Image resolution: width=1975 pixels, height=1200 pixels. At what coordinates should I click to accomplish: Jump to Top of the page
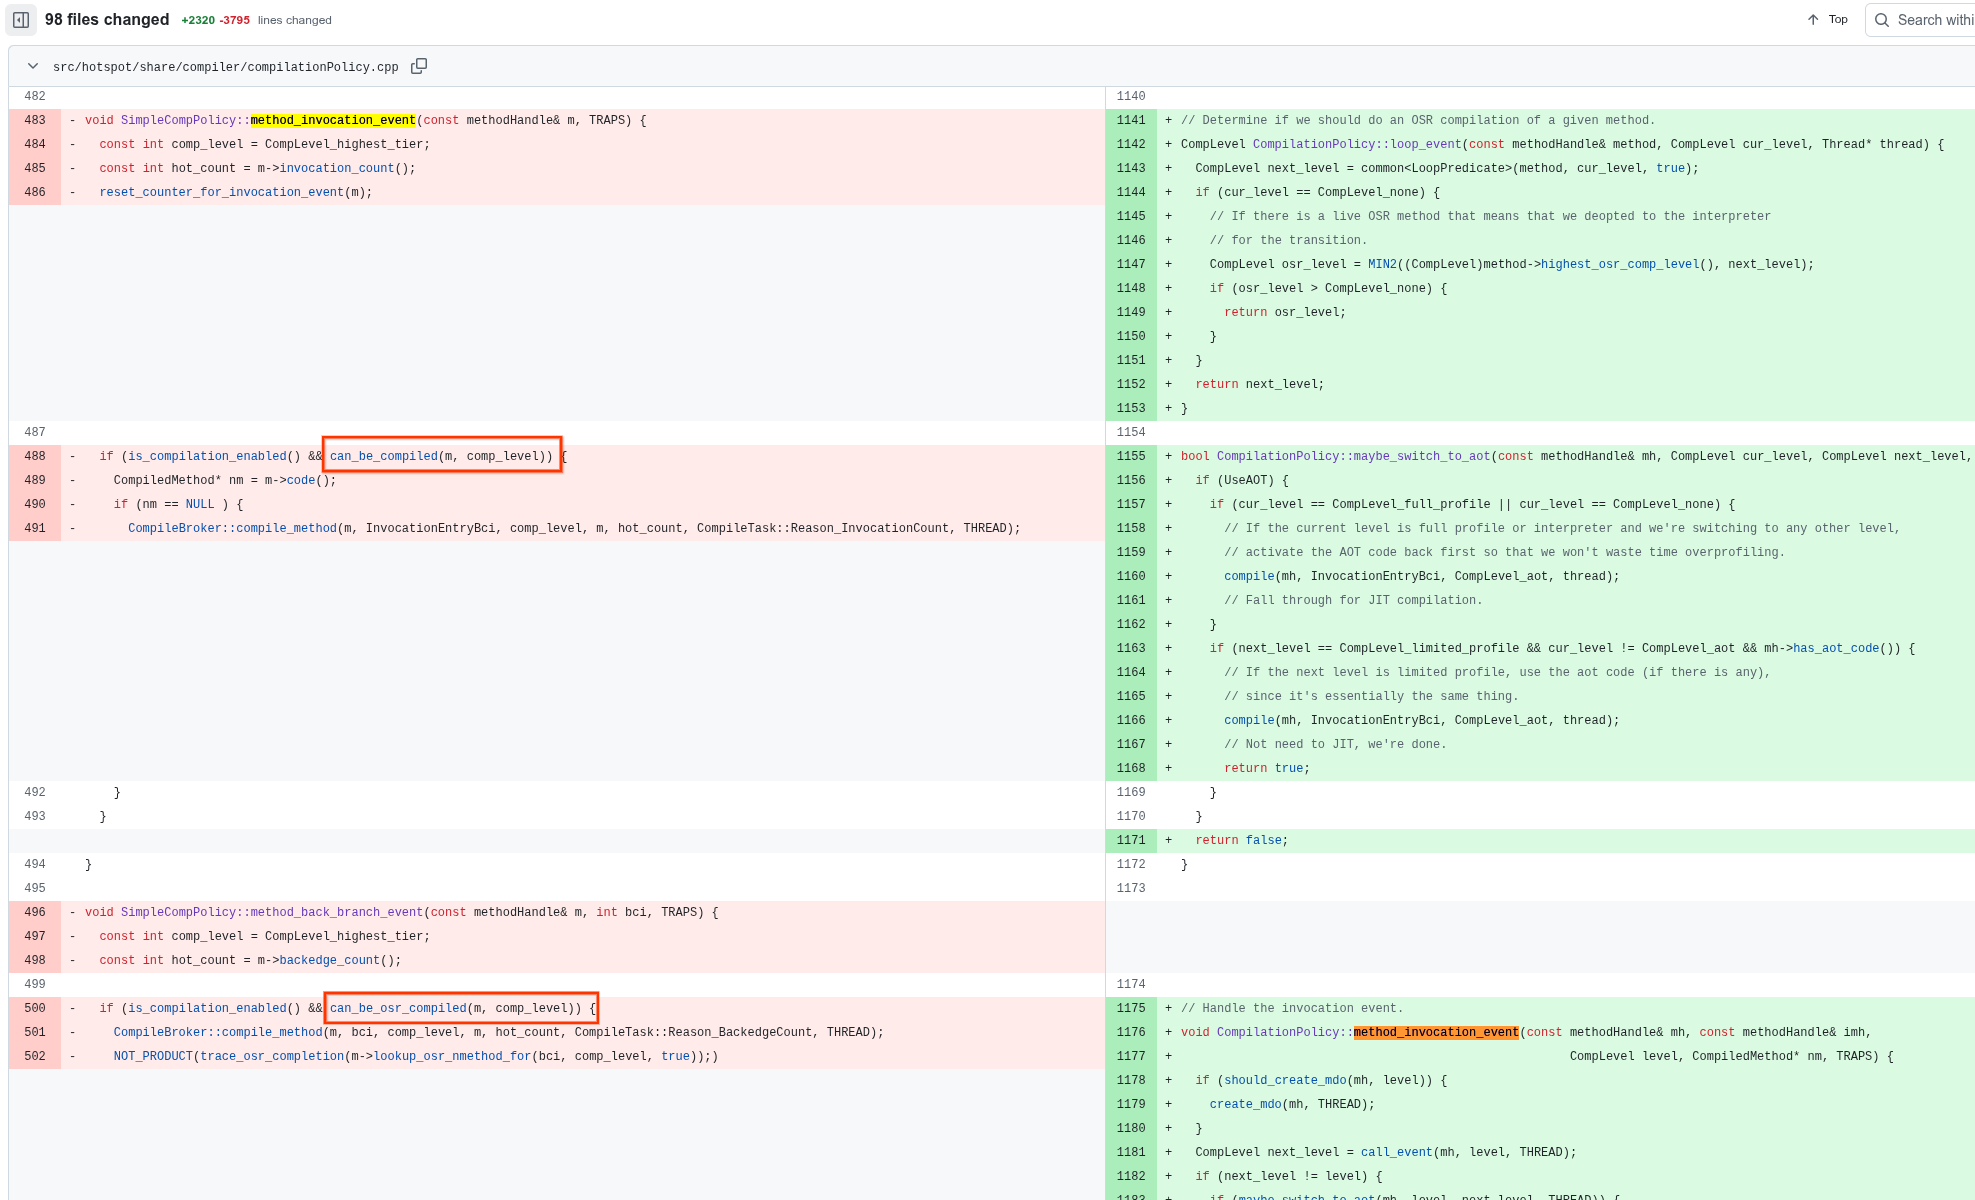click(x=1837, y=20)
